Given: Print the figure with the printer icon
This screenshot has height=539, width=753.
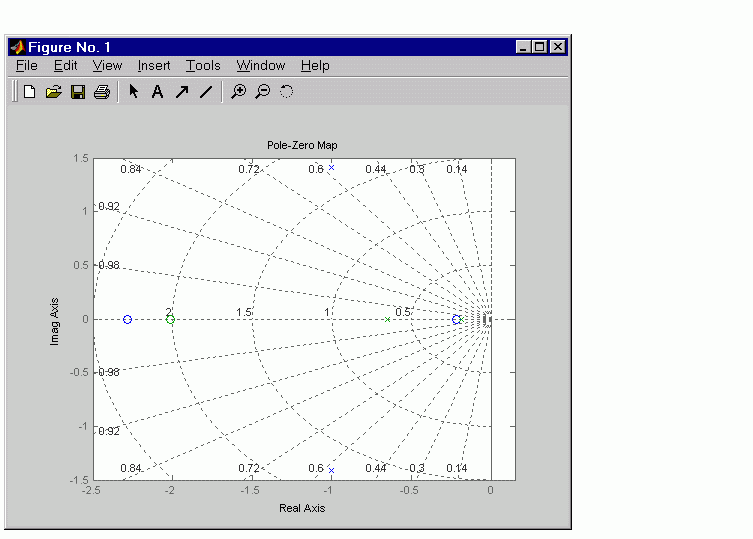Looking at the screenshot, I should click(102, 91).
